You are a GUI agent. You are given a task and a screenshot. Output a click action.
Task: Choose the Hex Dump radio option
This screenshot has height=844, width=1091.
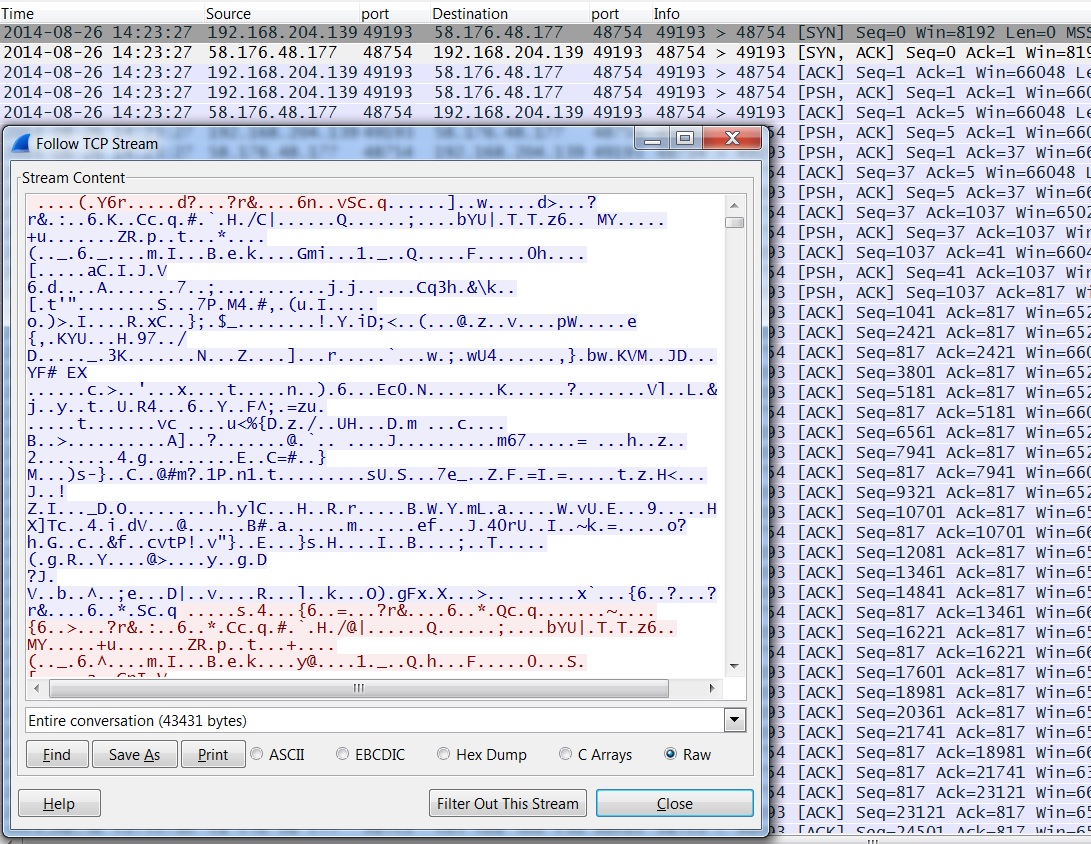click(444, 754)
